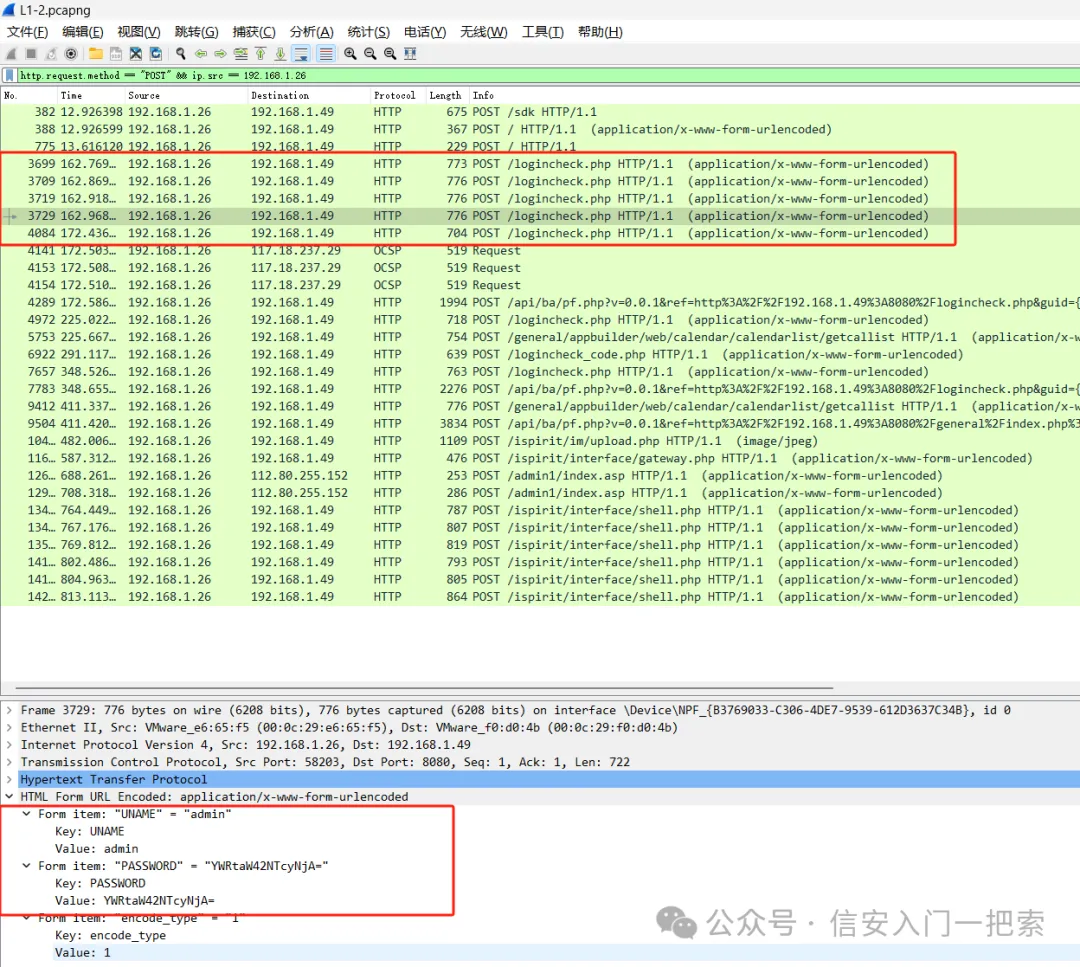Select packet 382 POST /sdk
The width and height of the screenshot is (1080, 967).
(x=540, y=112)
